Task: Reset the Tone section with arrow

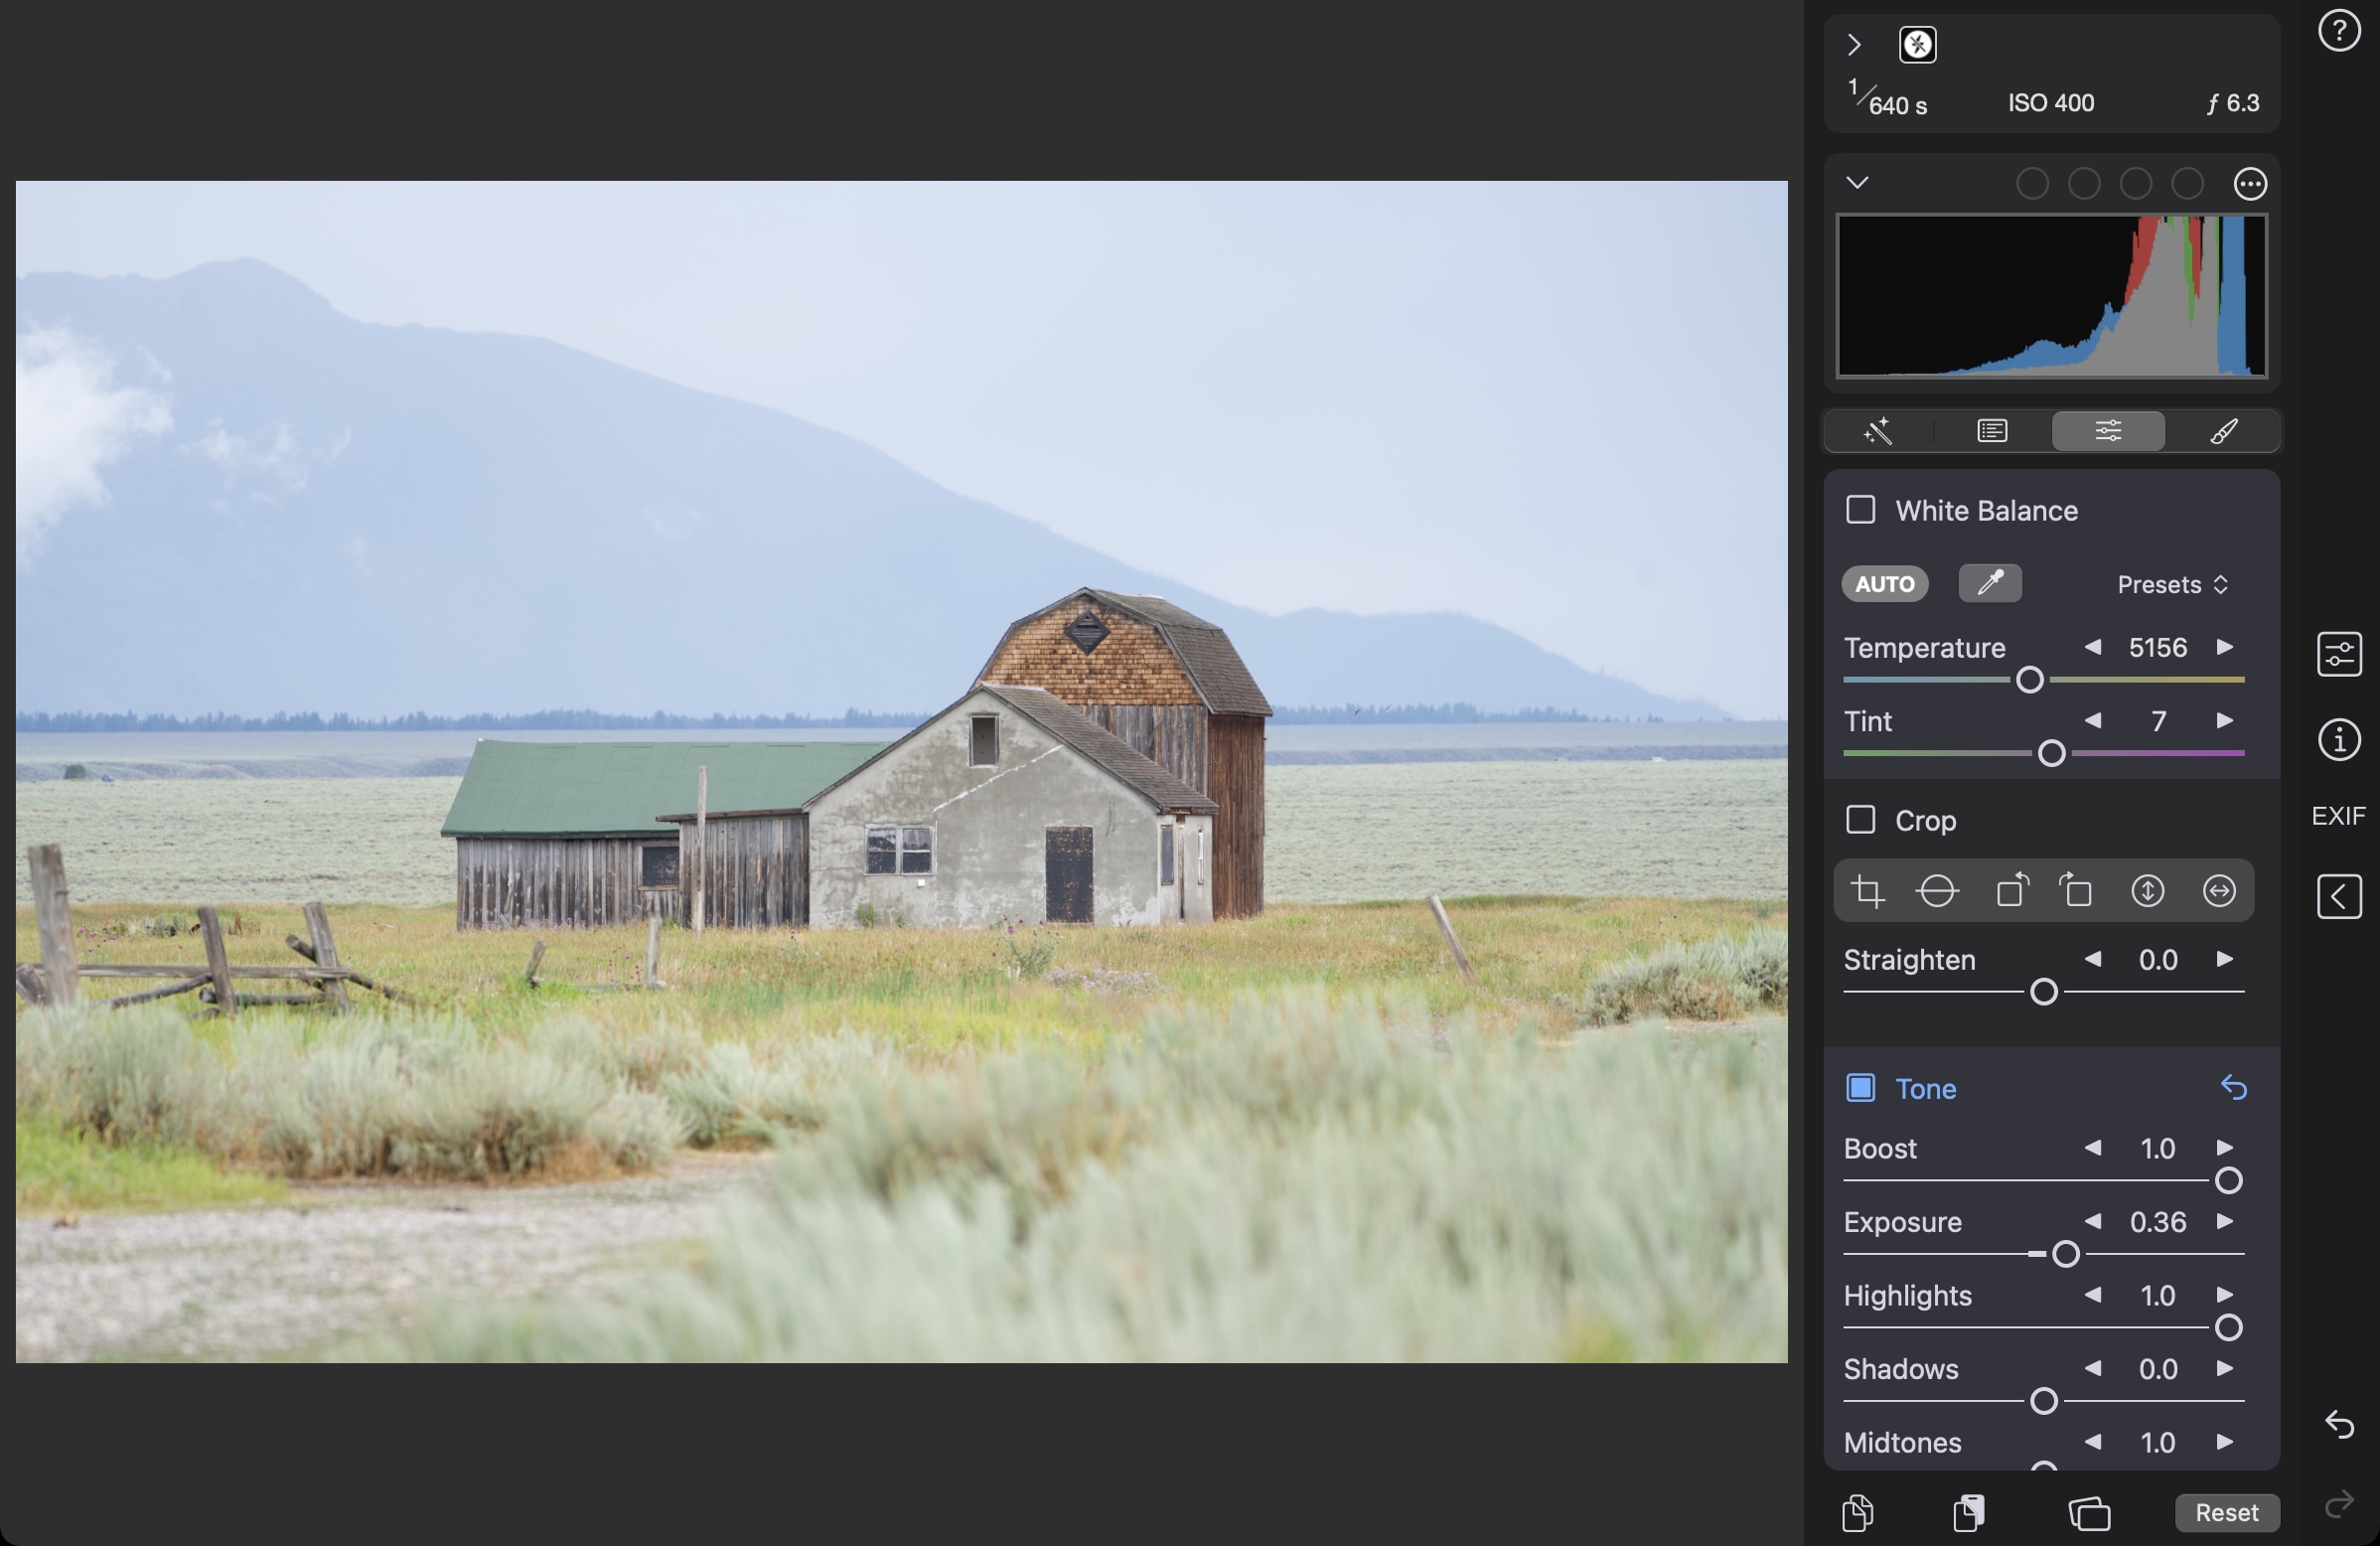Action: pos(2234,1088)
